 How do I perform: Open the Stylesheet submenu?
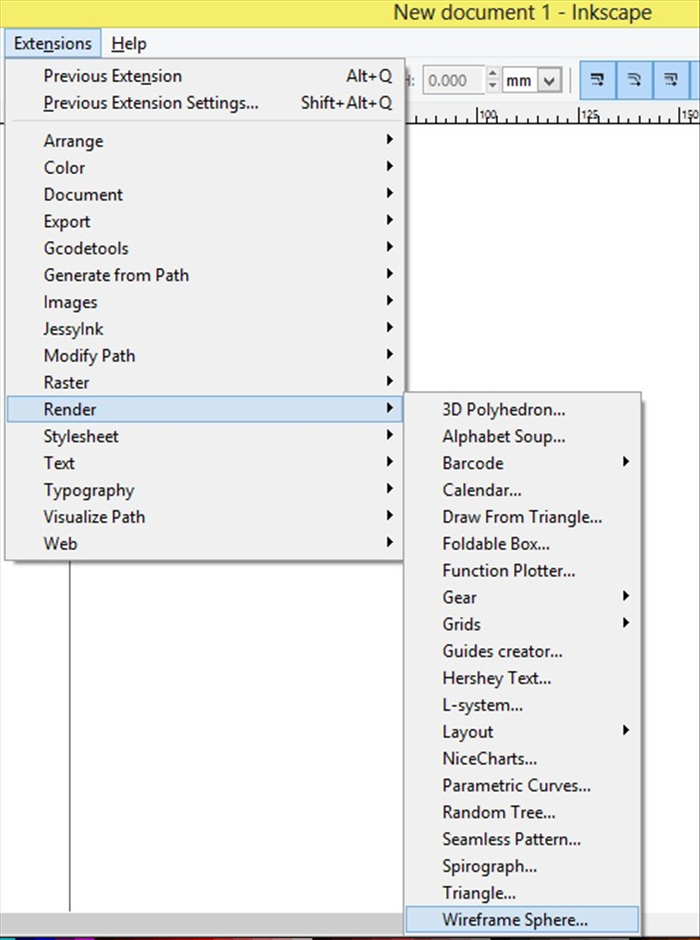(x=204, y=436)
